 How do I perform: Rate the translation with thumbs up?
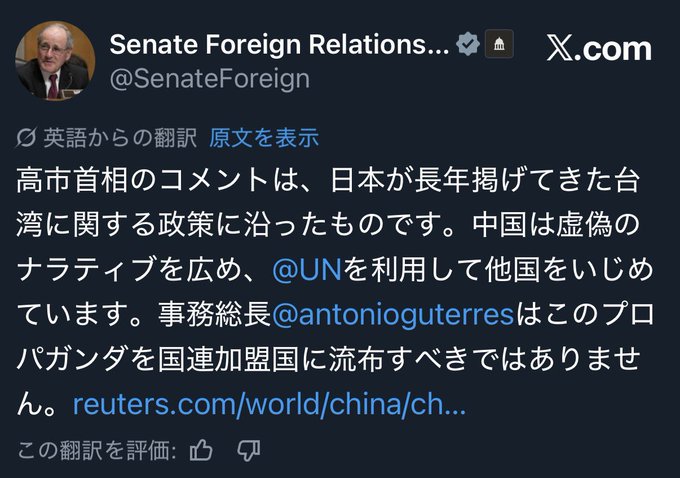pyautogui.click(x=201, y=450)
